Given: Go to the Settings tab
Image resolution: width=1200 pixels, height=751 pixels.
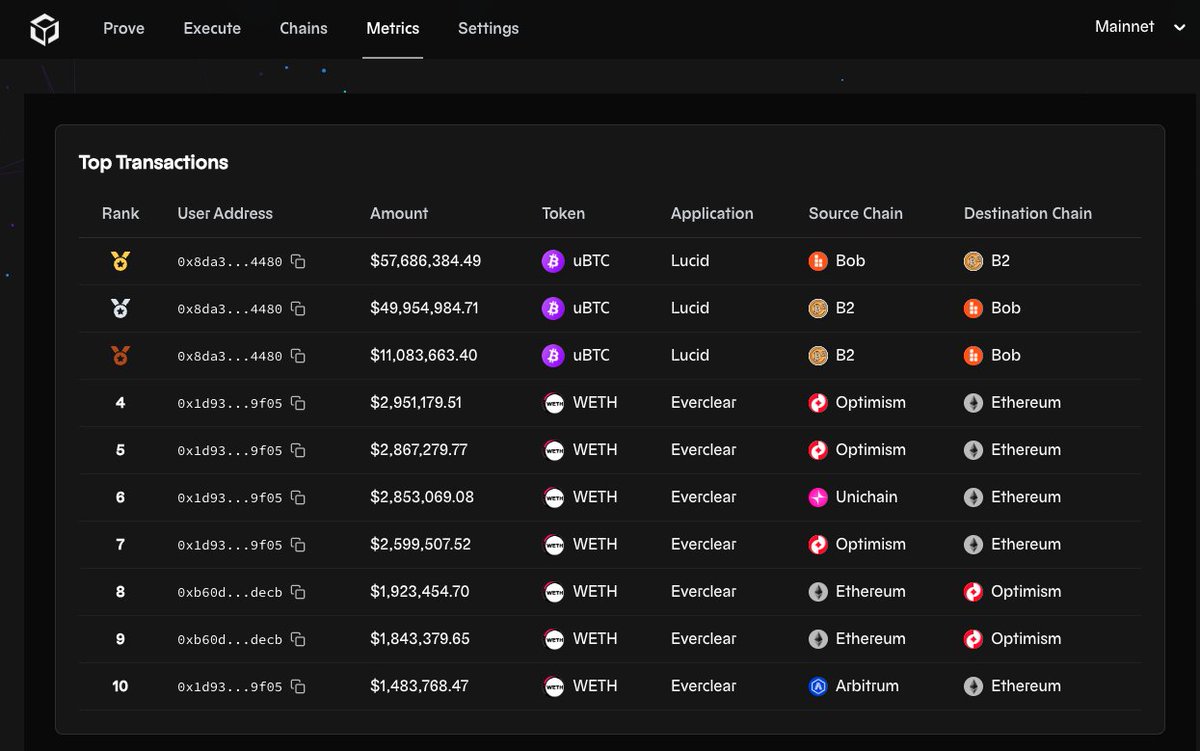Looking at the screenshot, I should click(488, 28).
